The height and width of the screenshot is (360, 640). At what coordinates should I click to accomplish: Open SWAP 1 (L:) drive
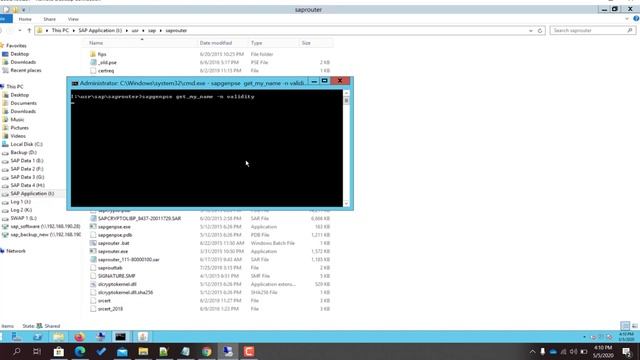coord(23,218)
